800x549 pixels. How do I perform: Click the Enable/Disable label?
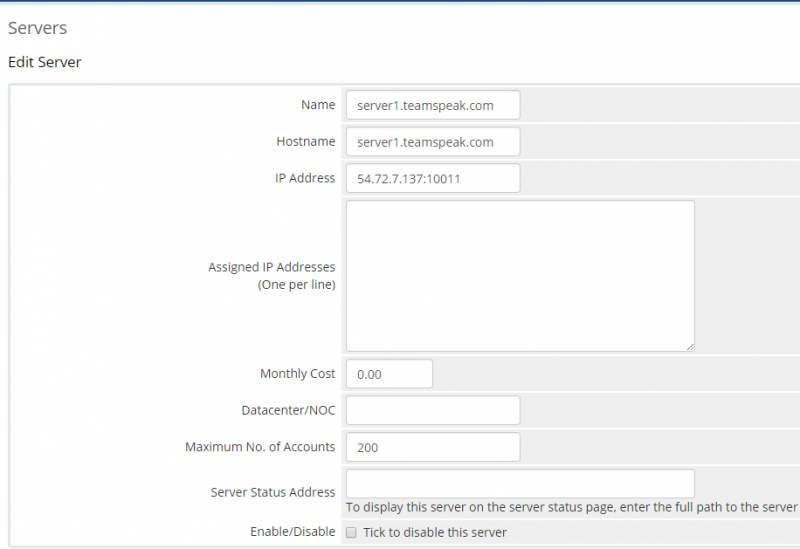pos(292,532)
